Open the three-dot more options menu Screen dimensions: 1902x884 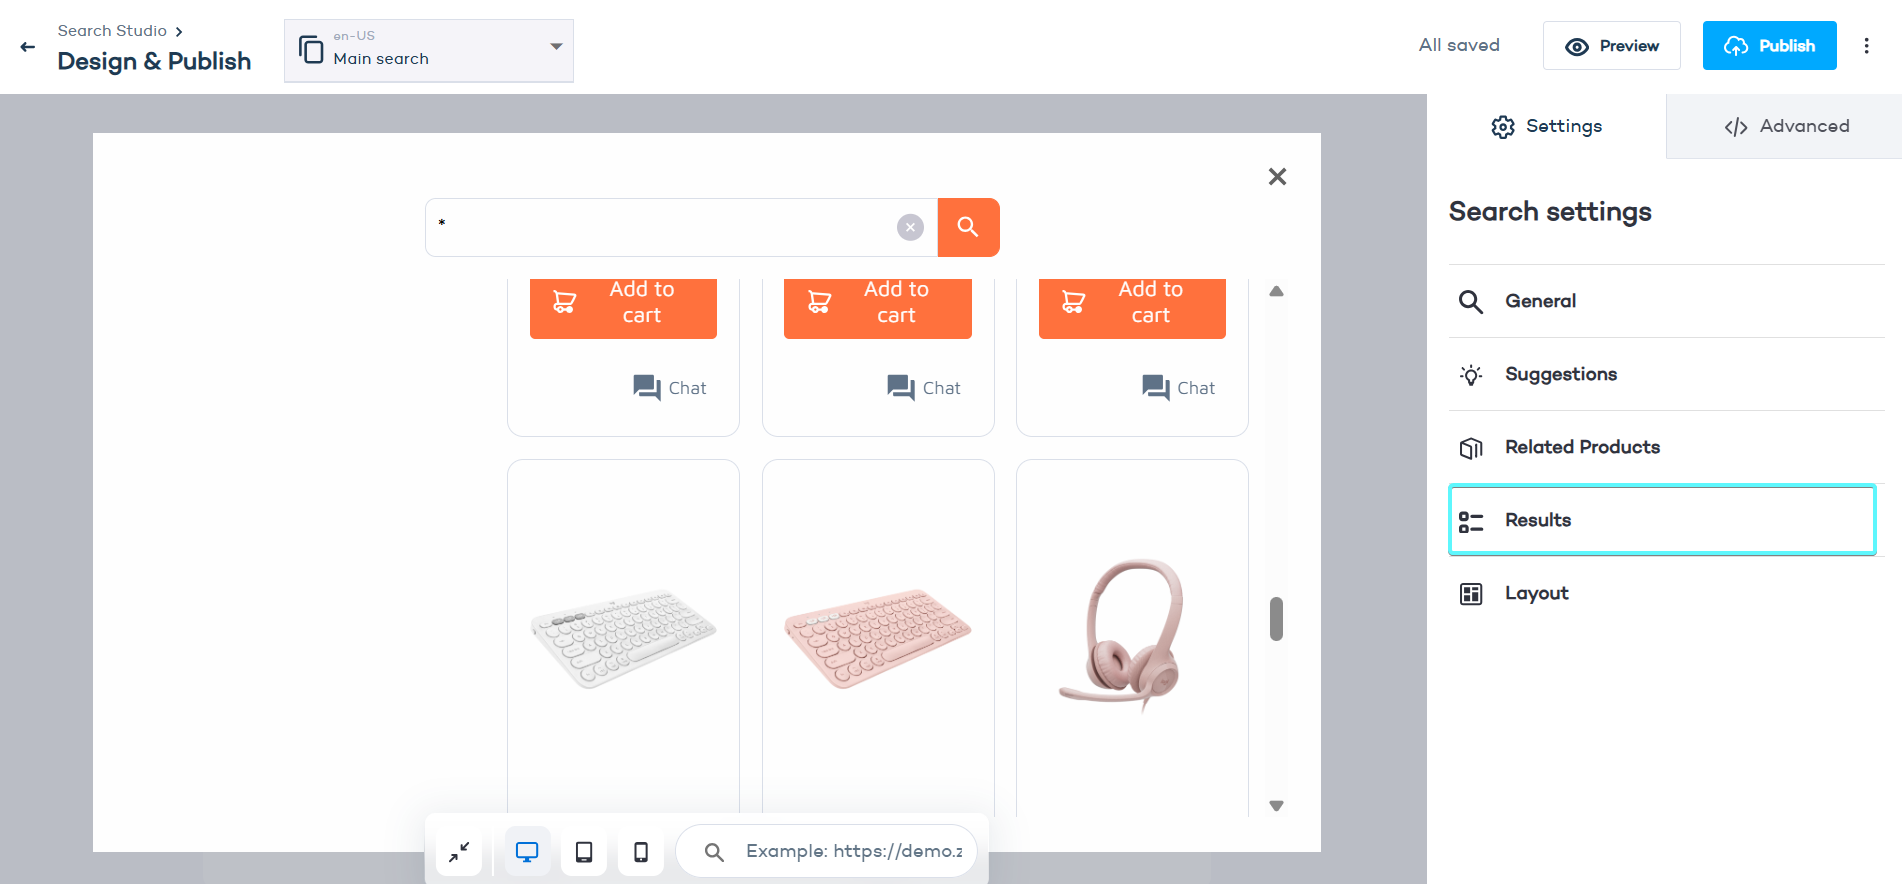(1866, 46)
